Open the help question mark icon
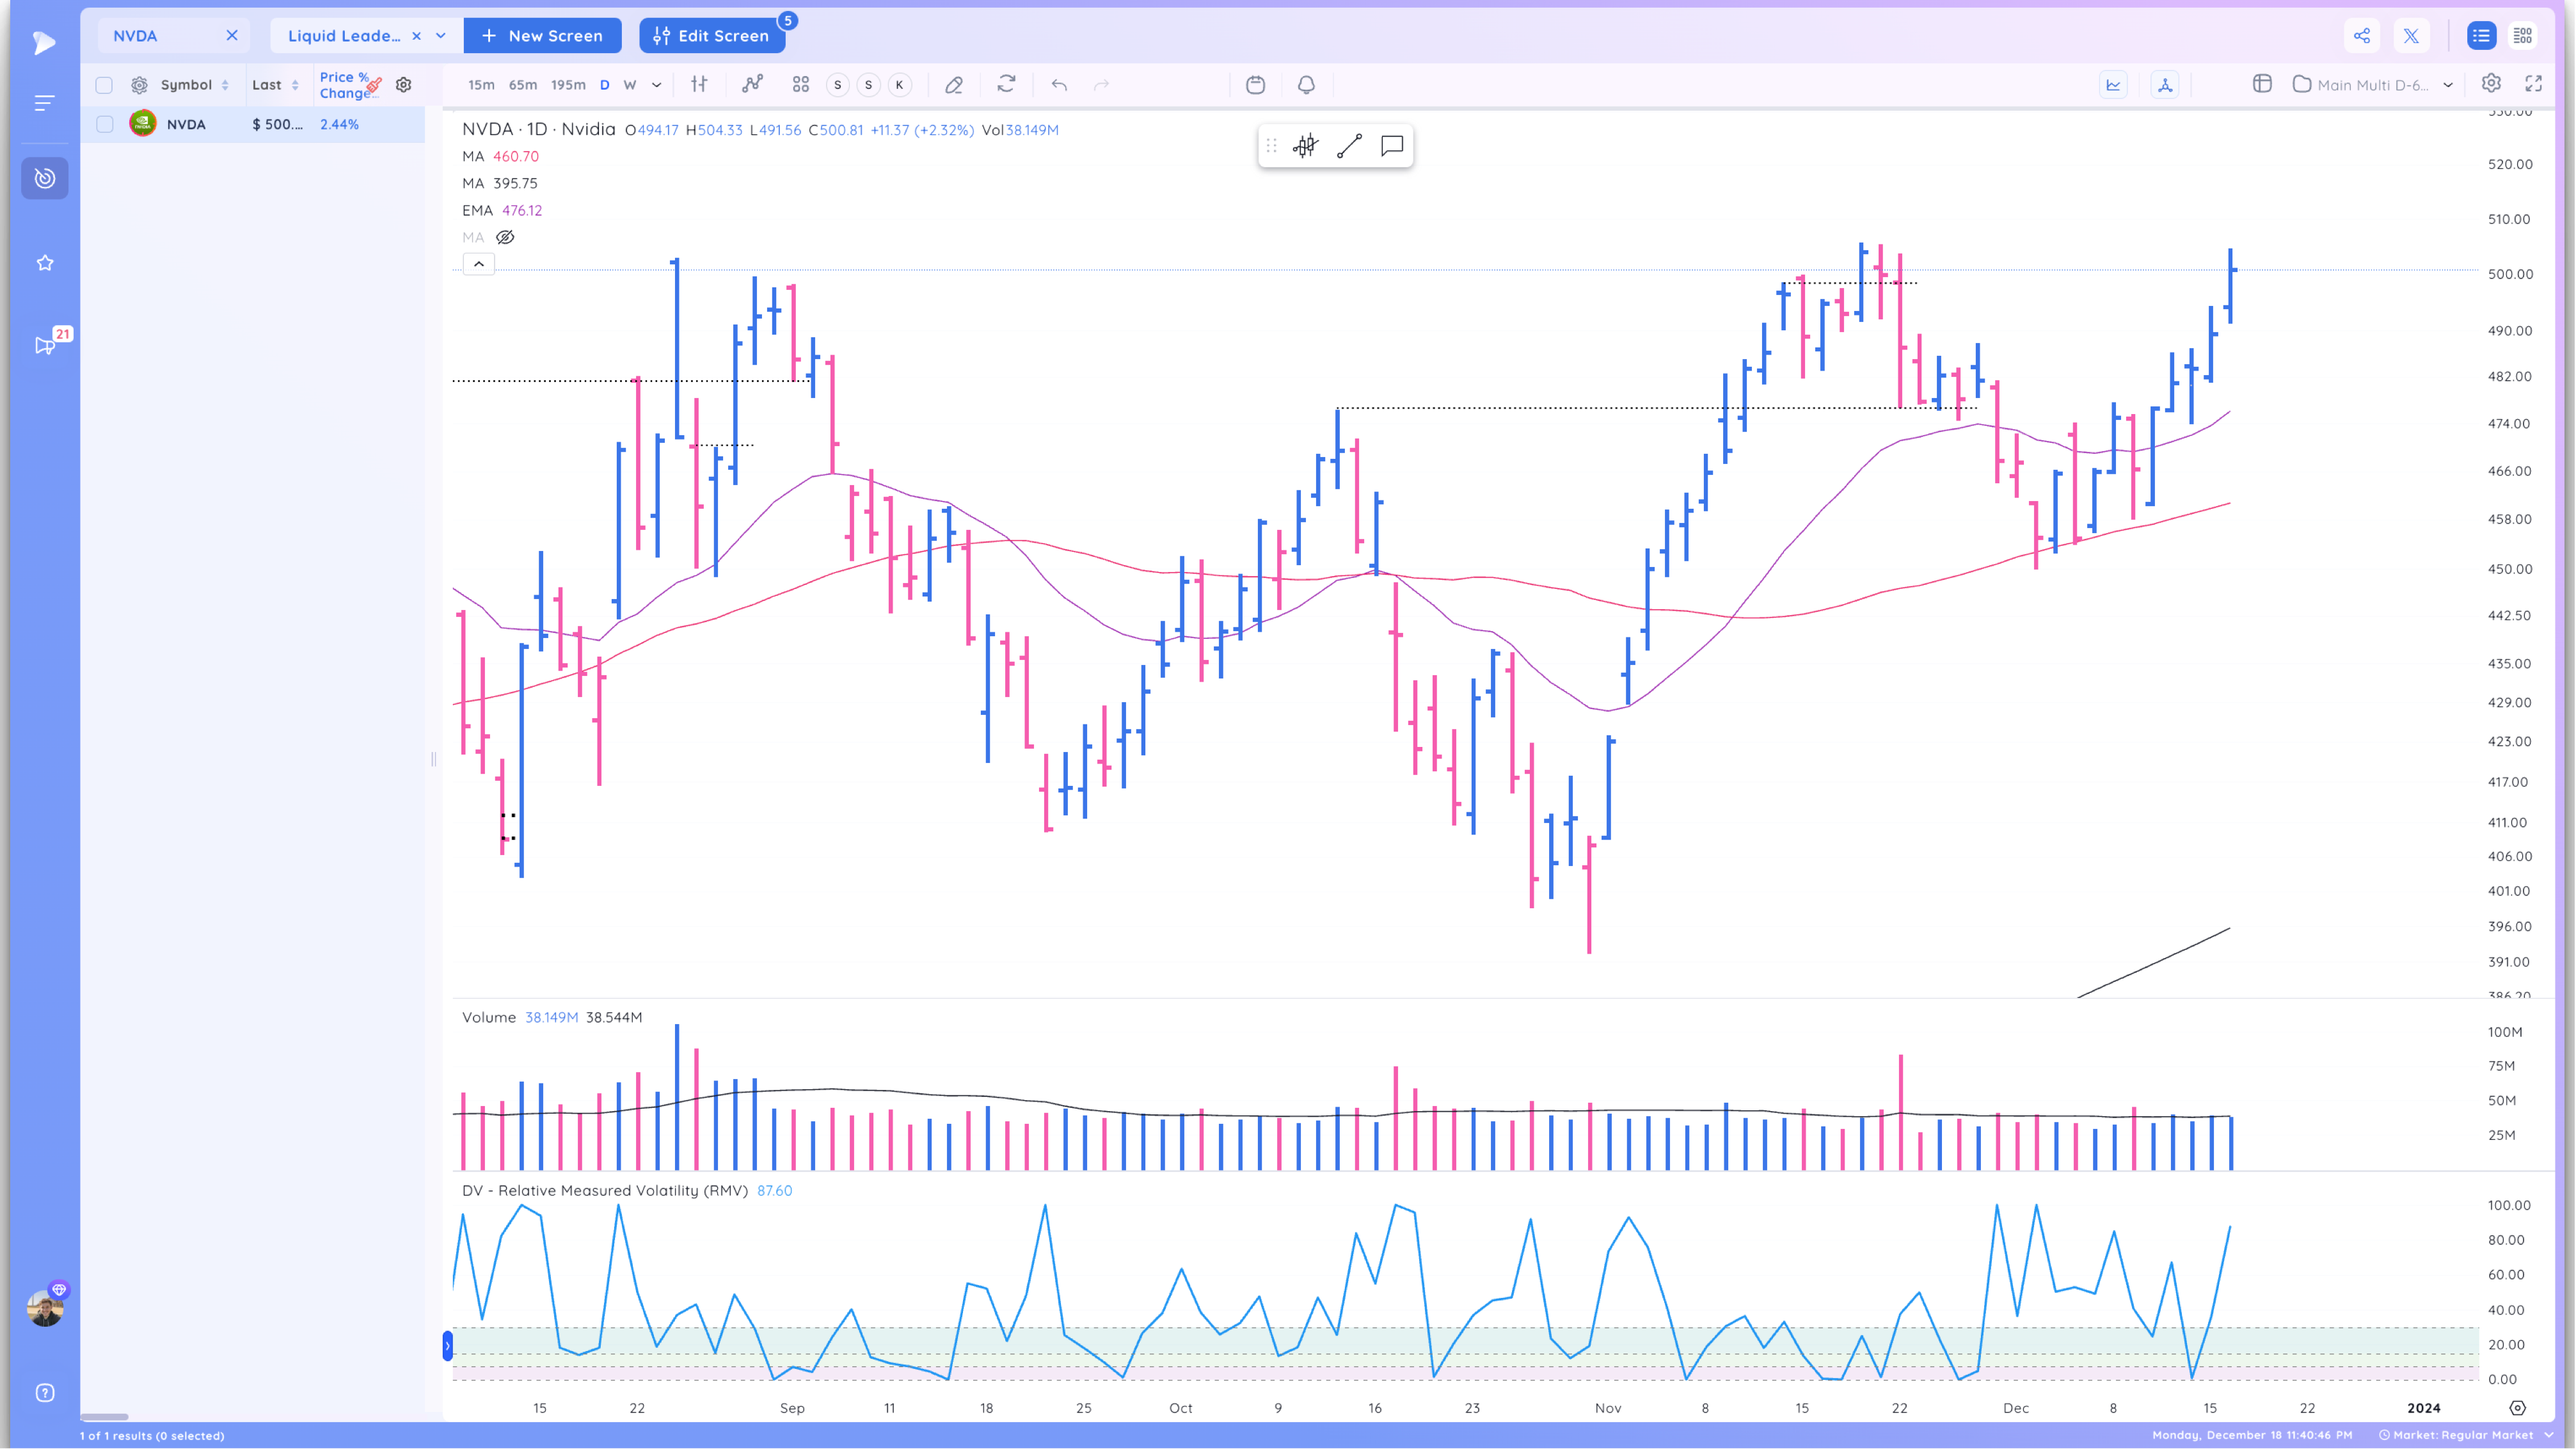The image size is (2576, 1449). [x=45, y=1393]
